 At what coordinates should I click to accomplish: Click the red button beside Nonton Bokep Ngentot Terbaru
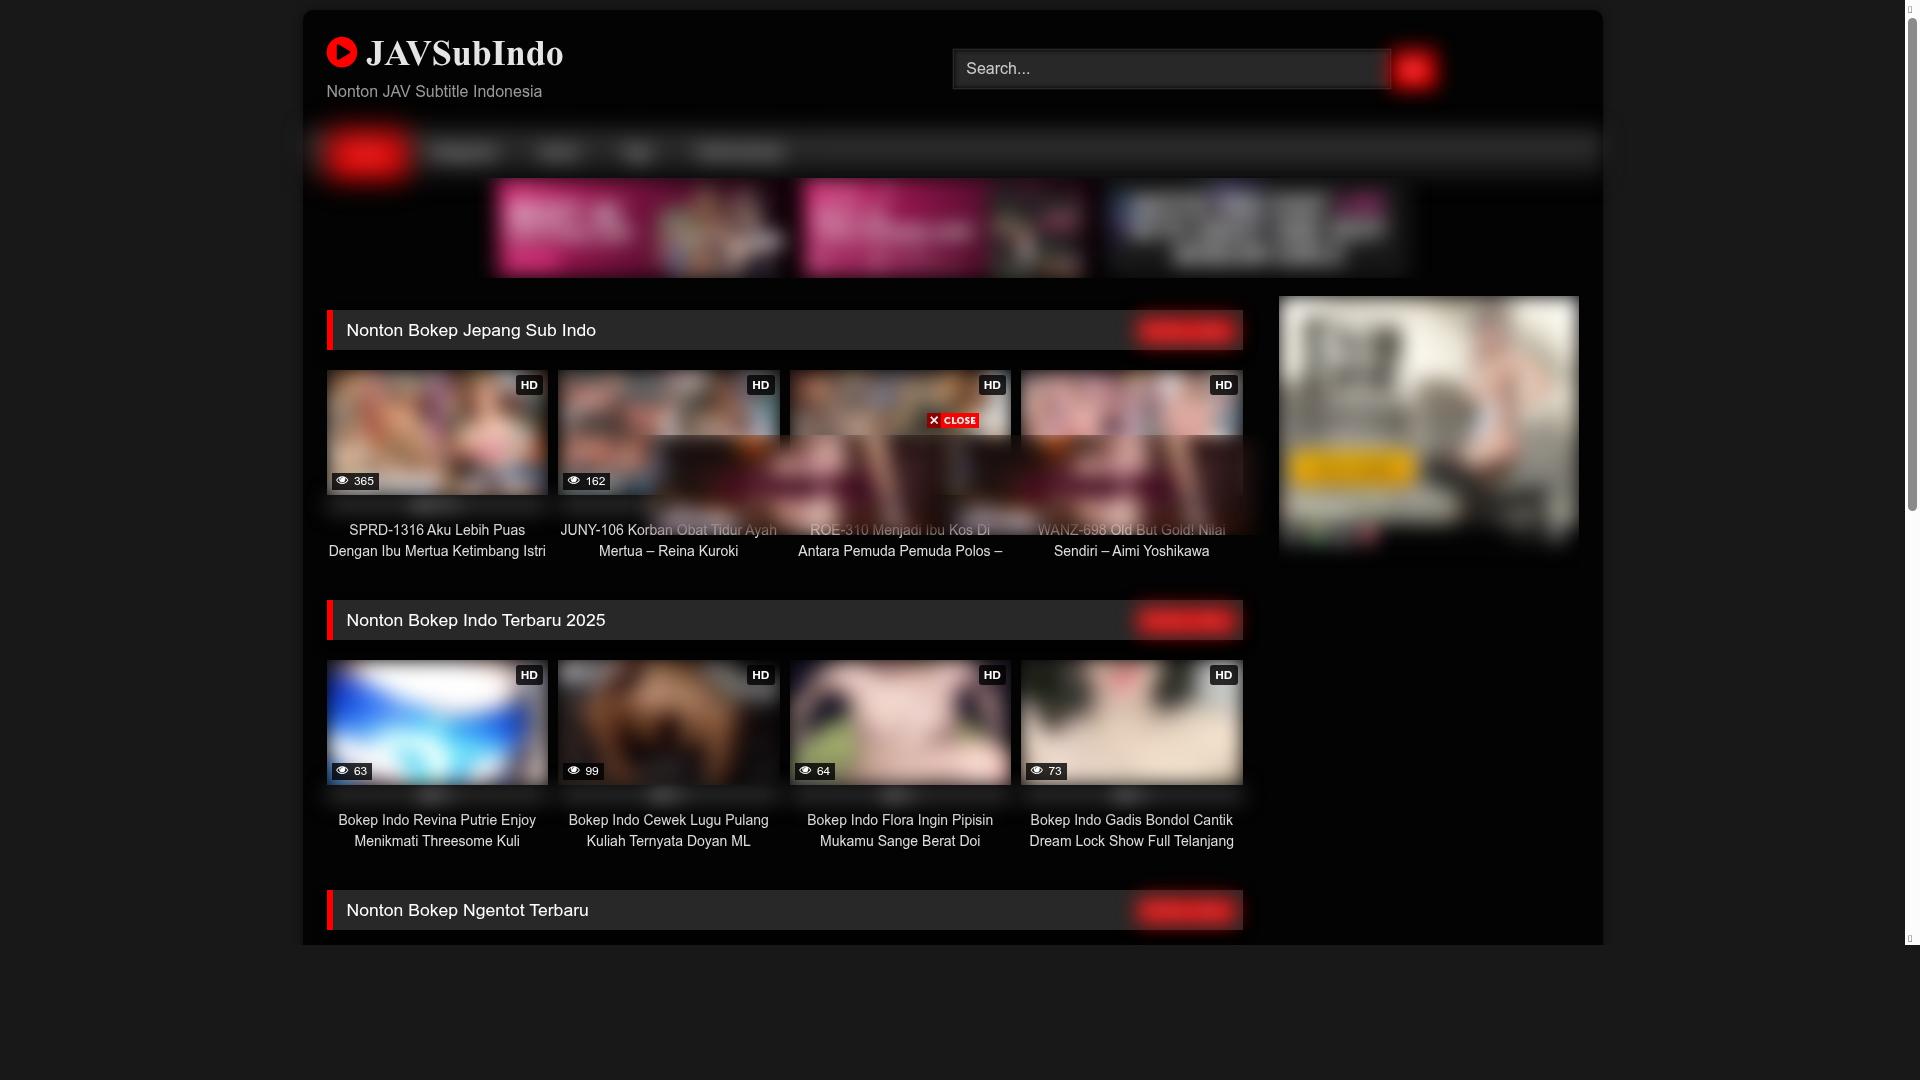click(1185, 910)
